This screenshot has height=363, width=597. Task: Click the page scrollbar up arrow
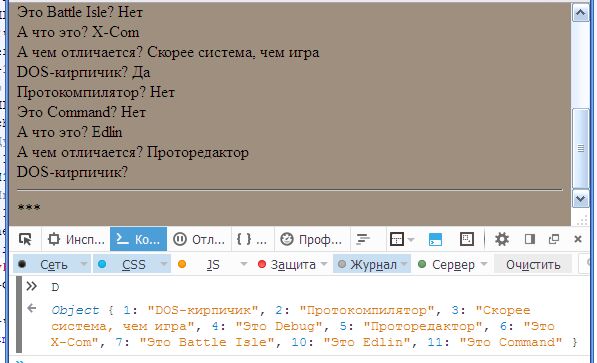click(x=580, y=13)
